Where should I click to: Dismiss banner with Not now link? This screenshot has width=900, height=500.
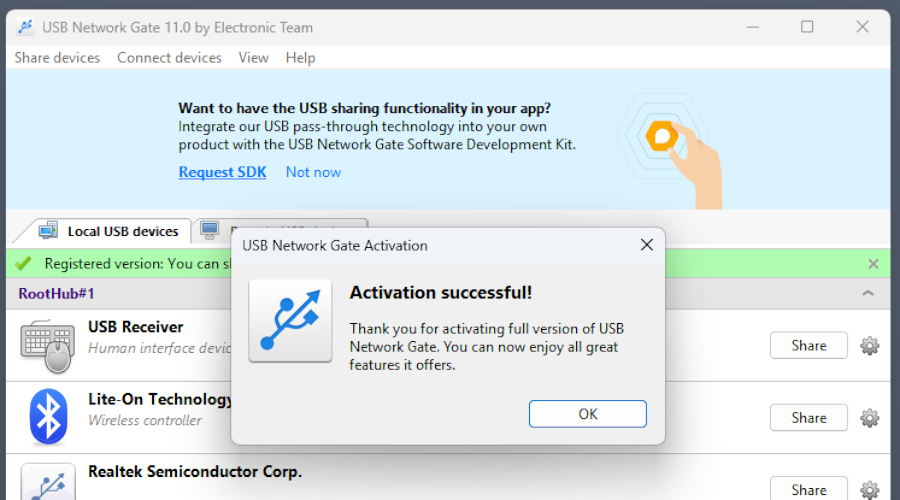click(x=313, y=172)
